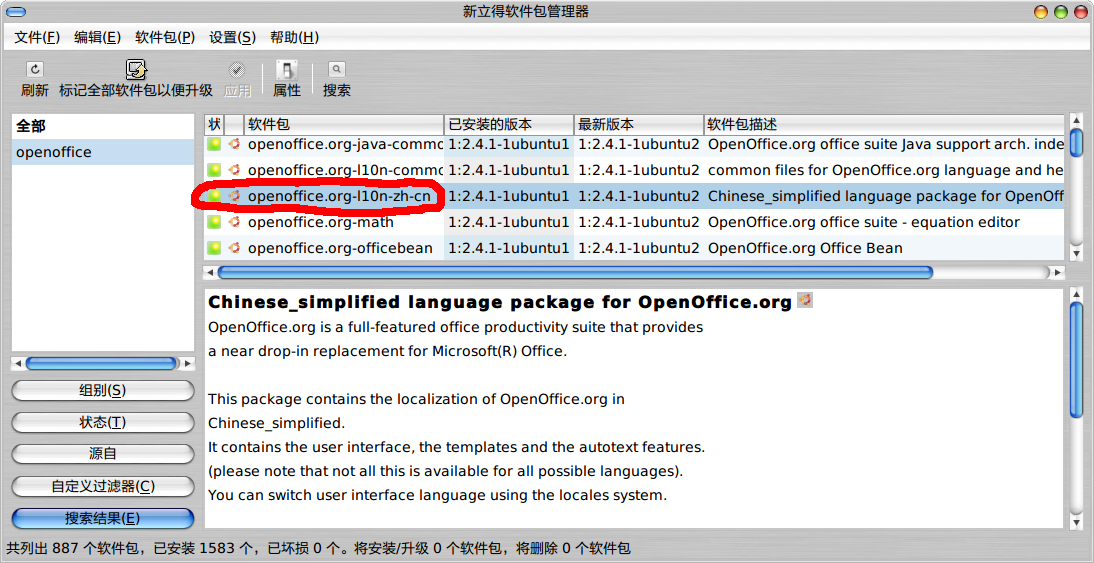Click package list vertical scrollbar up arrow

pyautogui.click(x=1076, y=121)
